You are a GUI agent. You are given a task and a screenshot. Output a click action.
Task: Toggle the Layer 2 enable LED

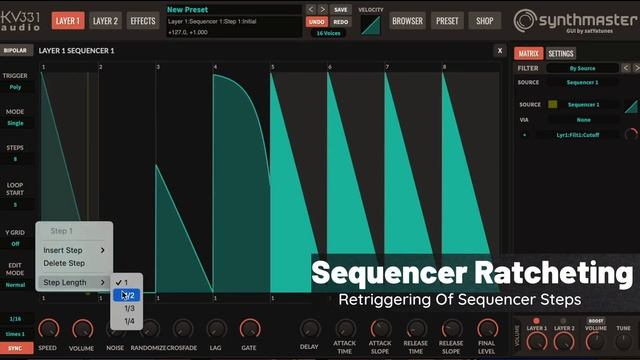click(x=564, y=321)
